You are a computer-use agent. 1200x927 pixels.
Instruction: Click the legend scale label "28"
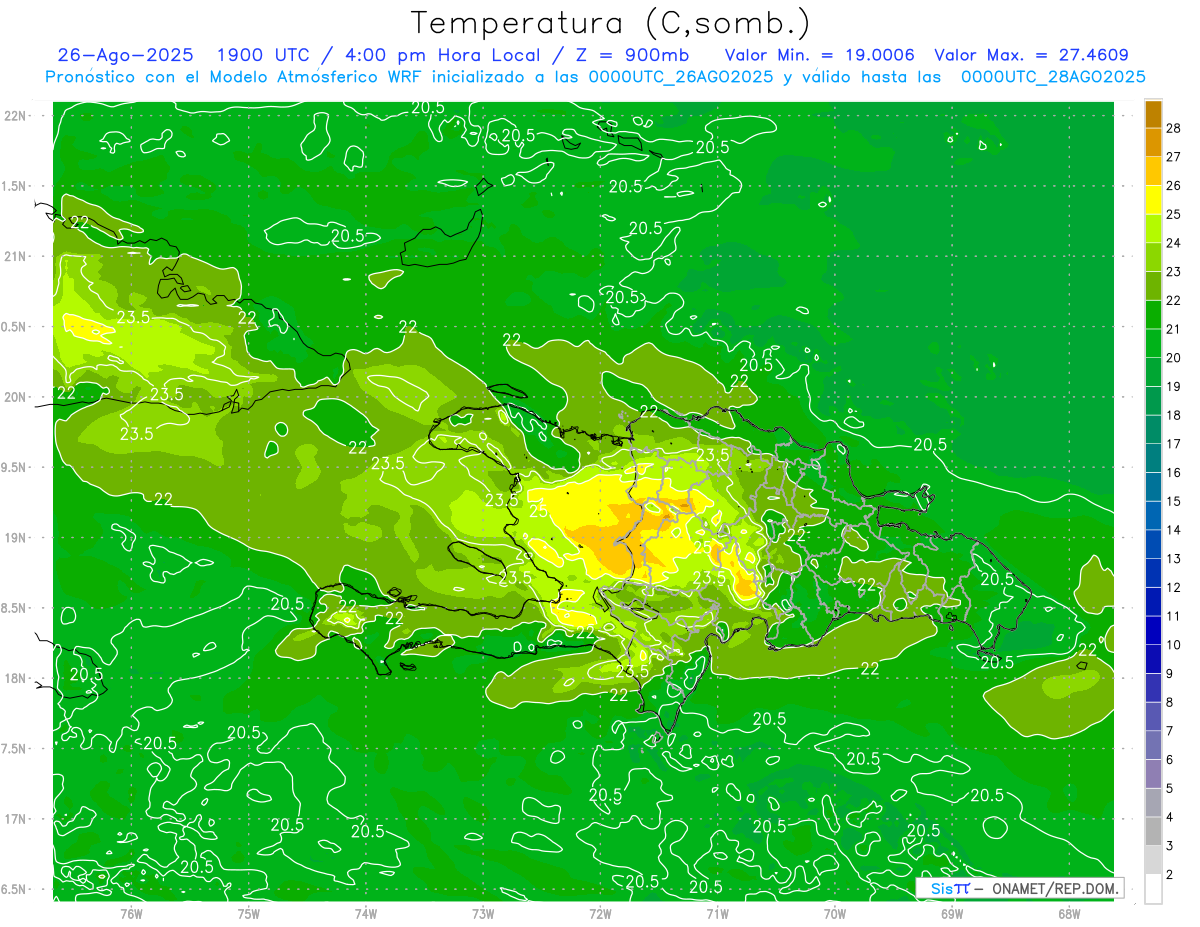(x=1174, y=128)
